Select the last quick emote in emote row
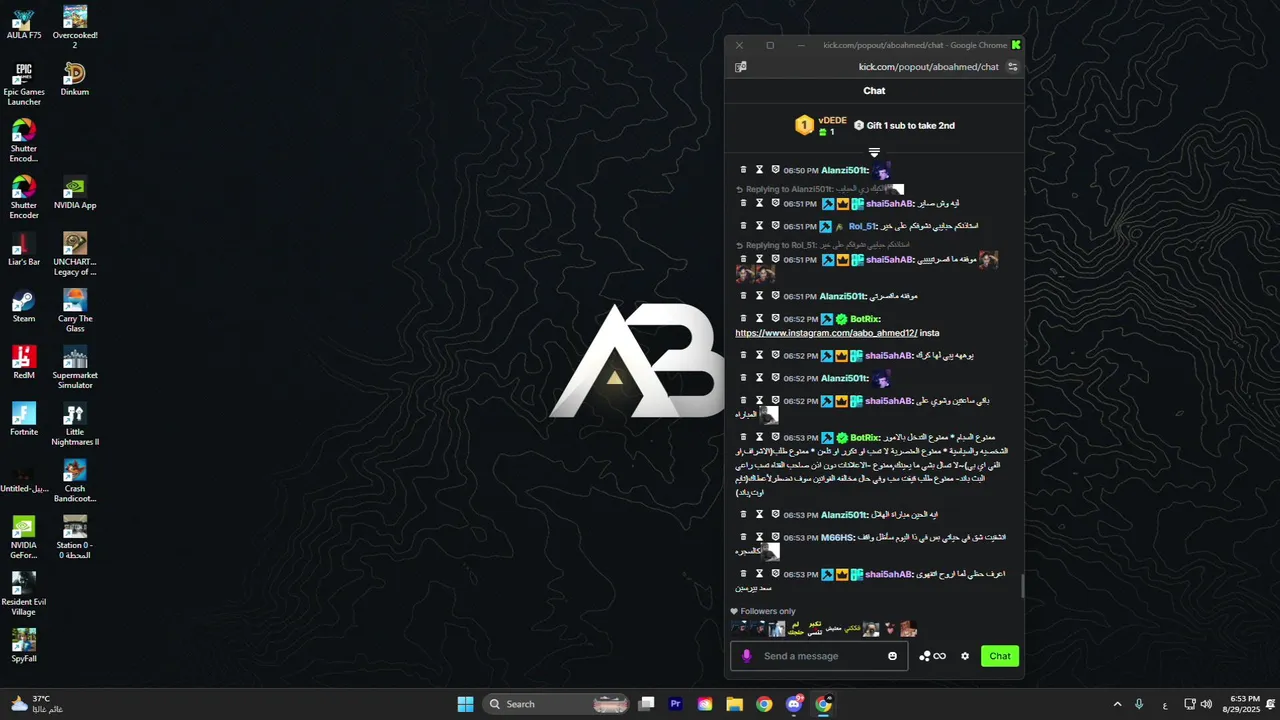 pyautogui.click(x=908, y=629)
